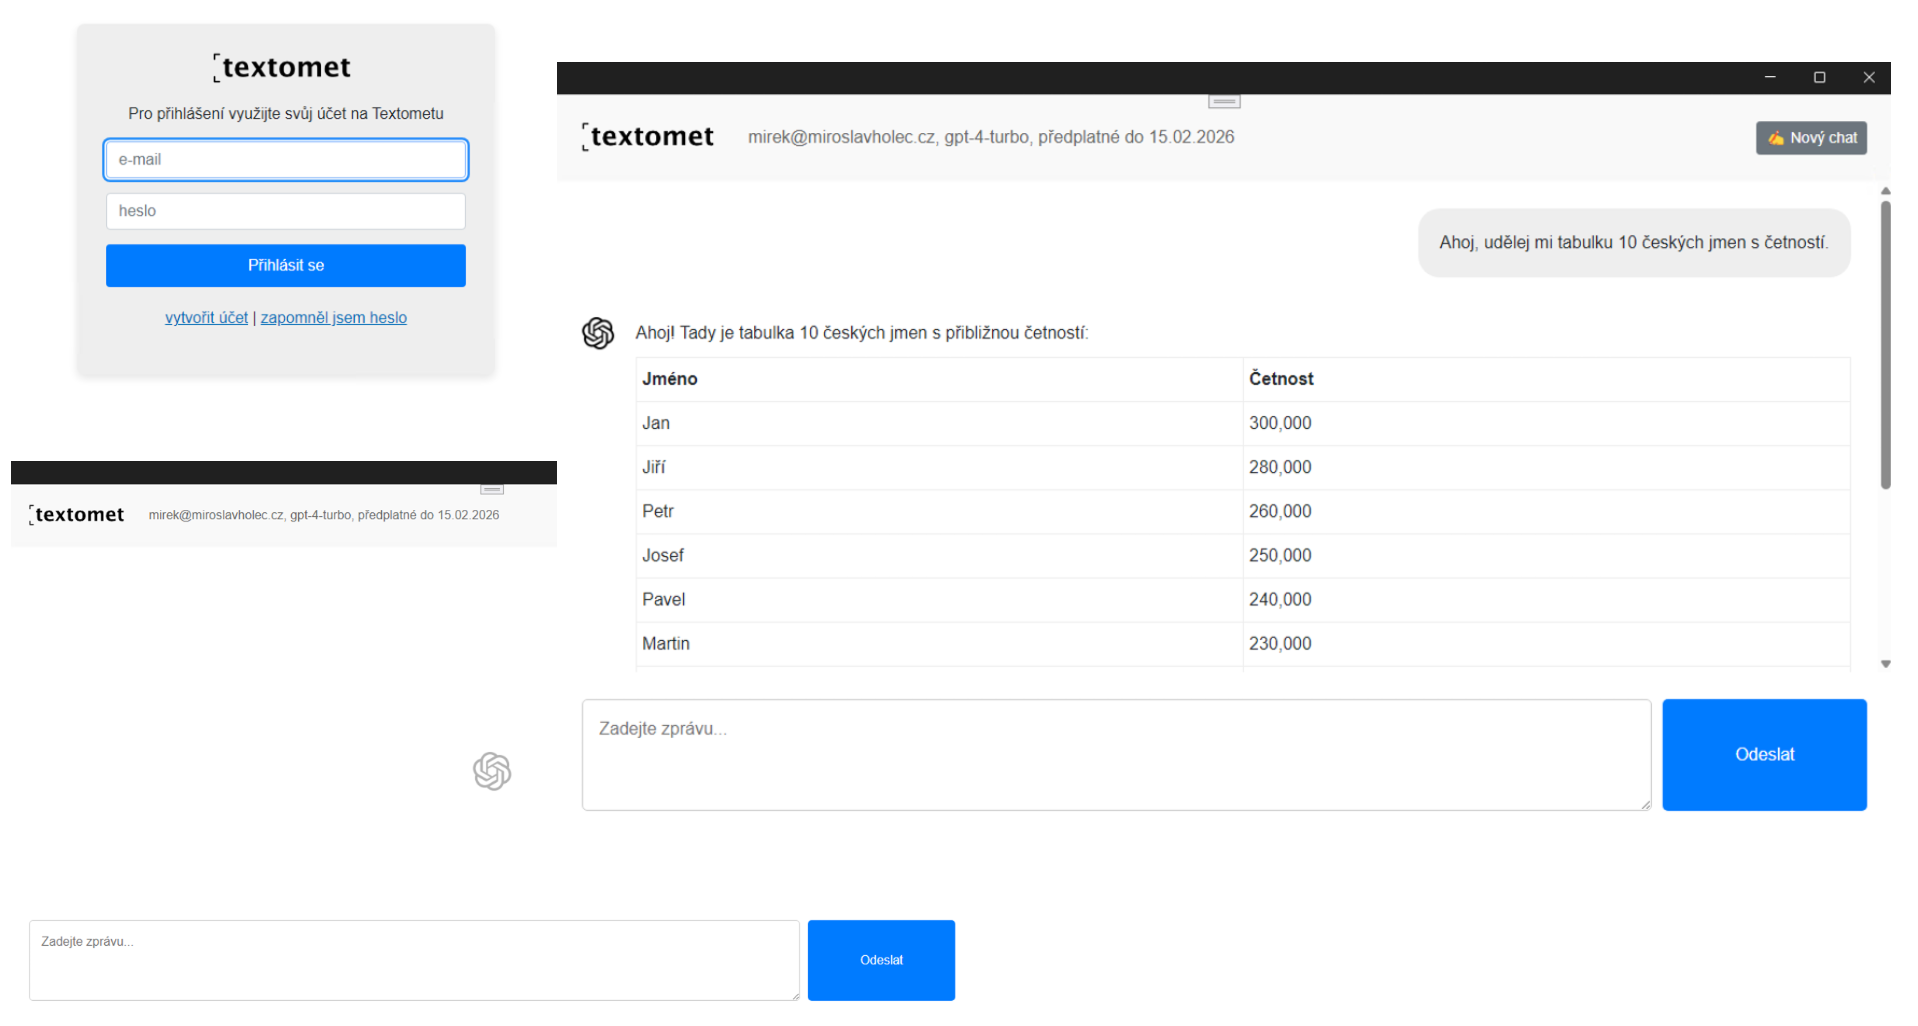Image resolution: width=1918 pixels, height=1026 pixels.
Task: Select the Martin table cell
Action: click(939, 643)
